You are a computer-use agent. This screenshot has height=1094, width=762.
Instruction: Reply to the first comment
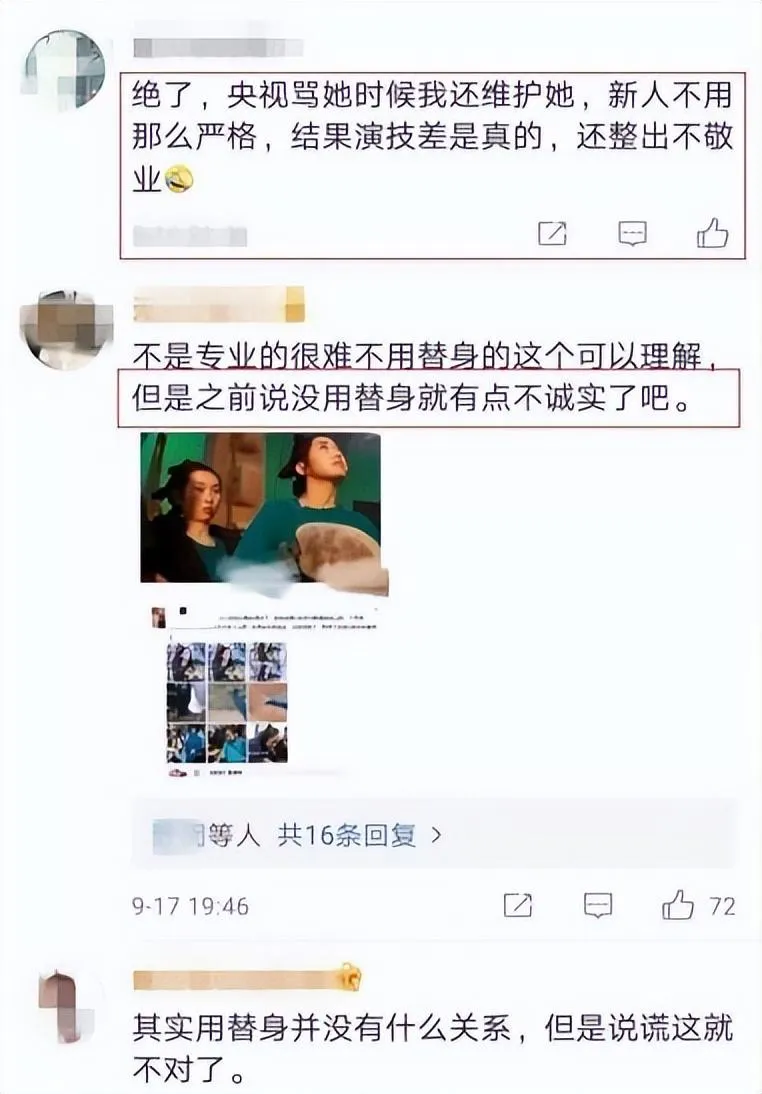click(632, 233)
